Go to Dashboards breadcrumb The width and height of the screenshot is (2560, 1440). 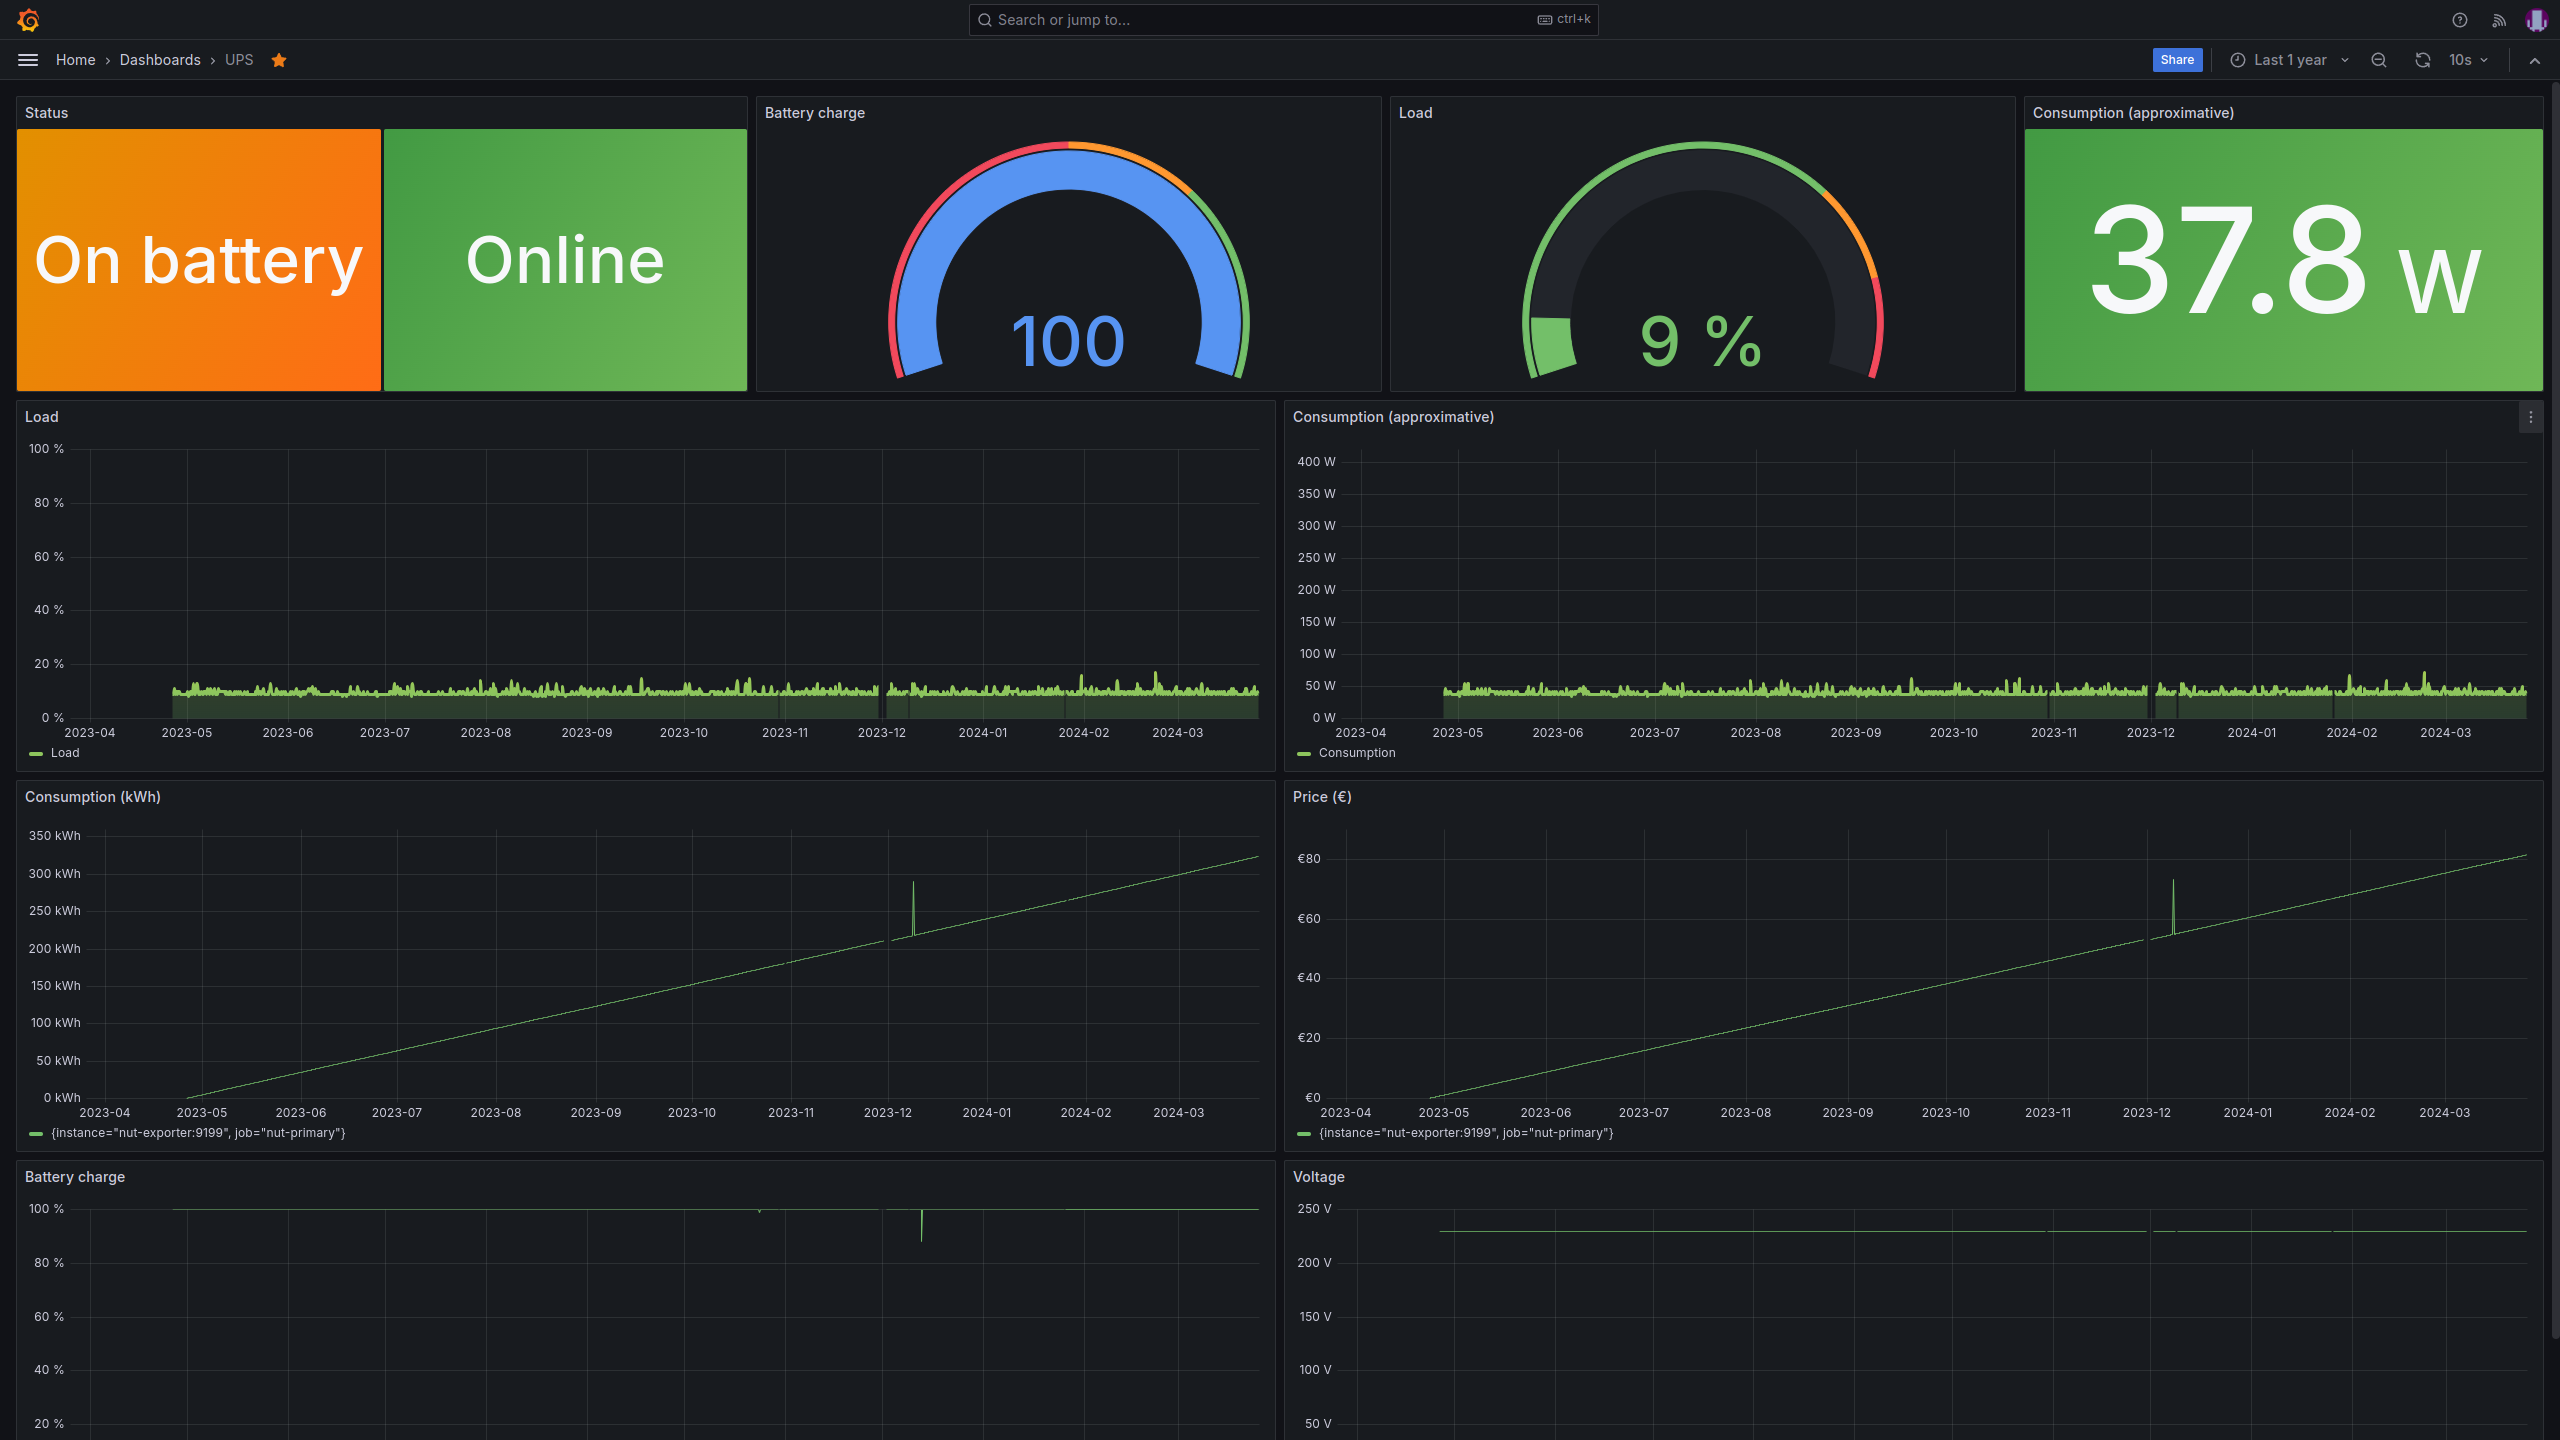point(160,60)
